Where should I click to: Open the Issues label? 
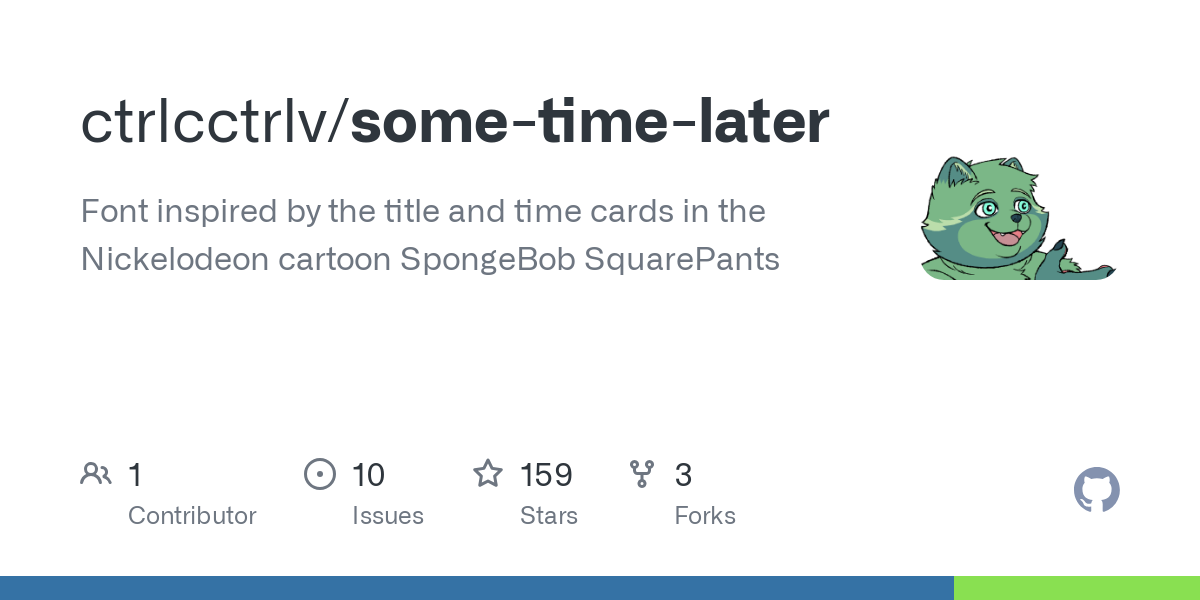click(388, 516)
